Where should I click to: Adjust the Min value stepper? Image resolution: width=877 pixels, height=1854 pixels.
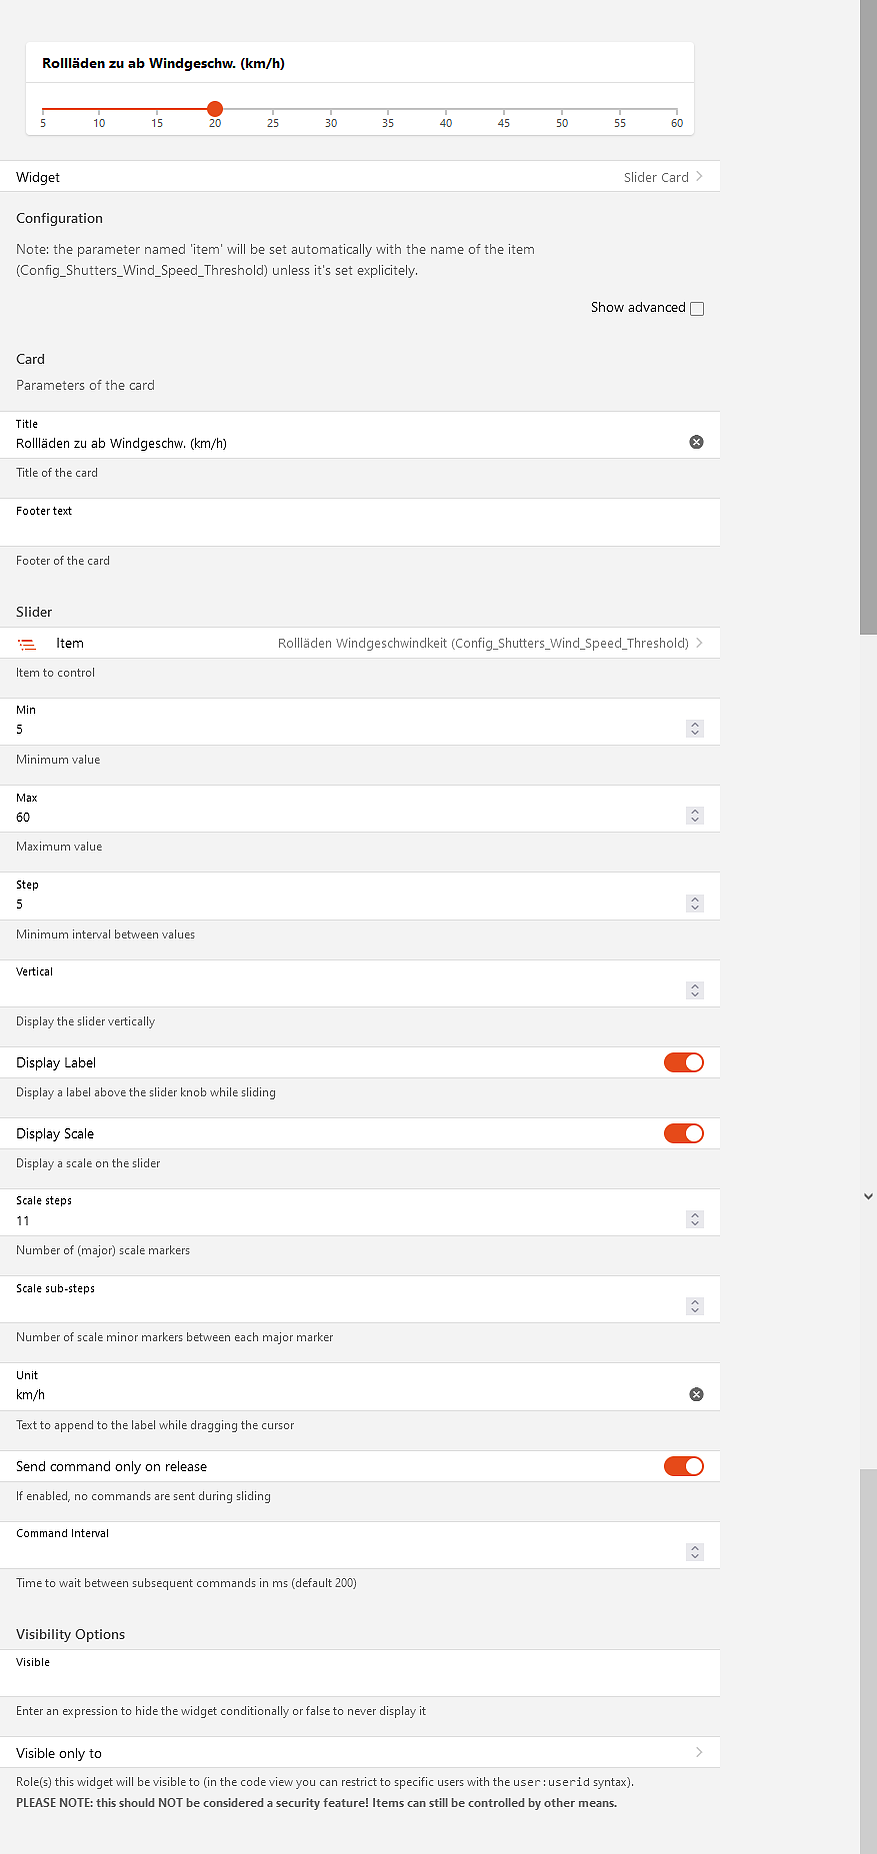pos(695,729)
